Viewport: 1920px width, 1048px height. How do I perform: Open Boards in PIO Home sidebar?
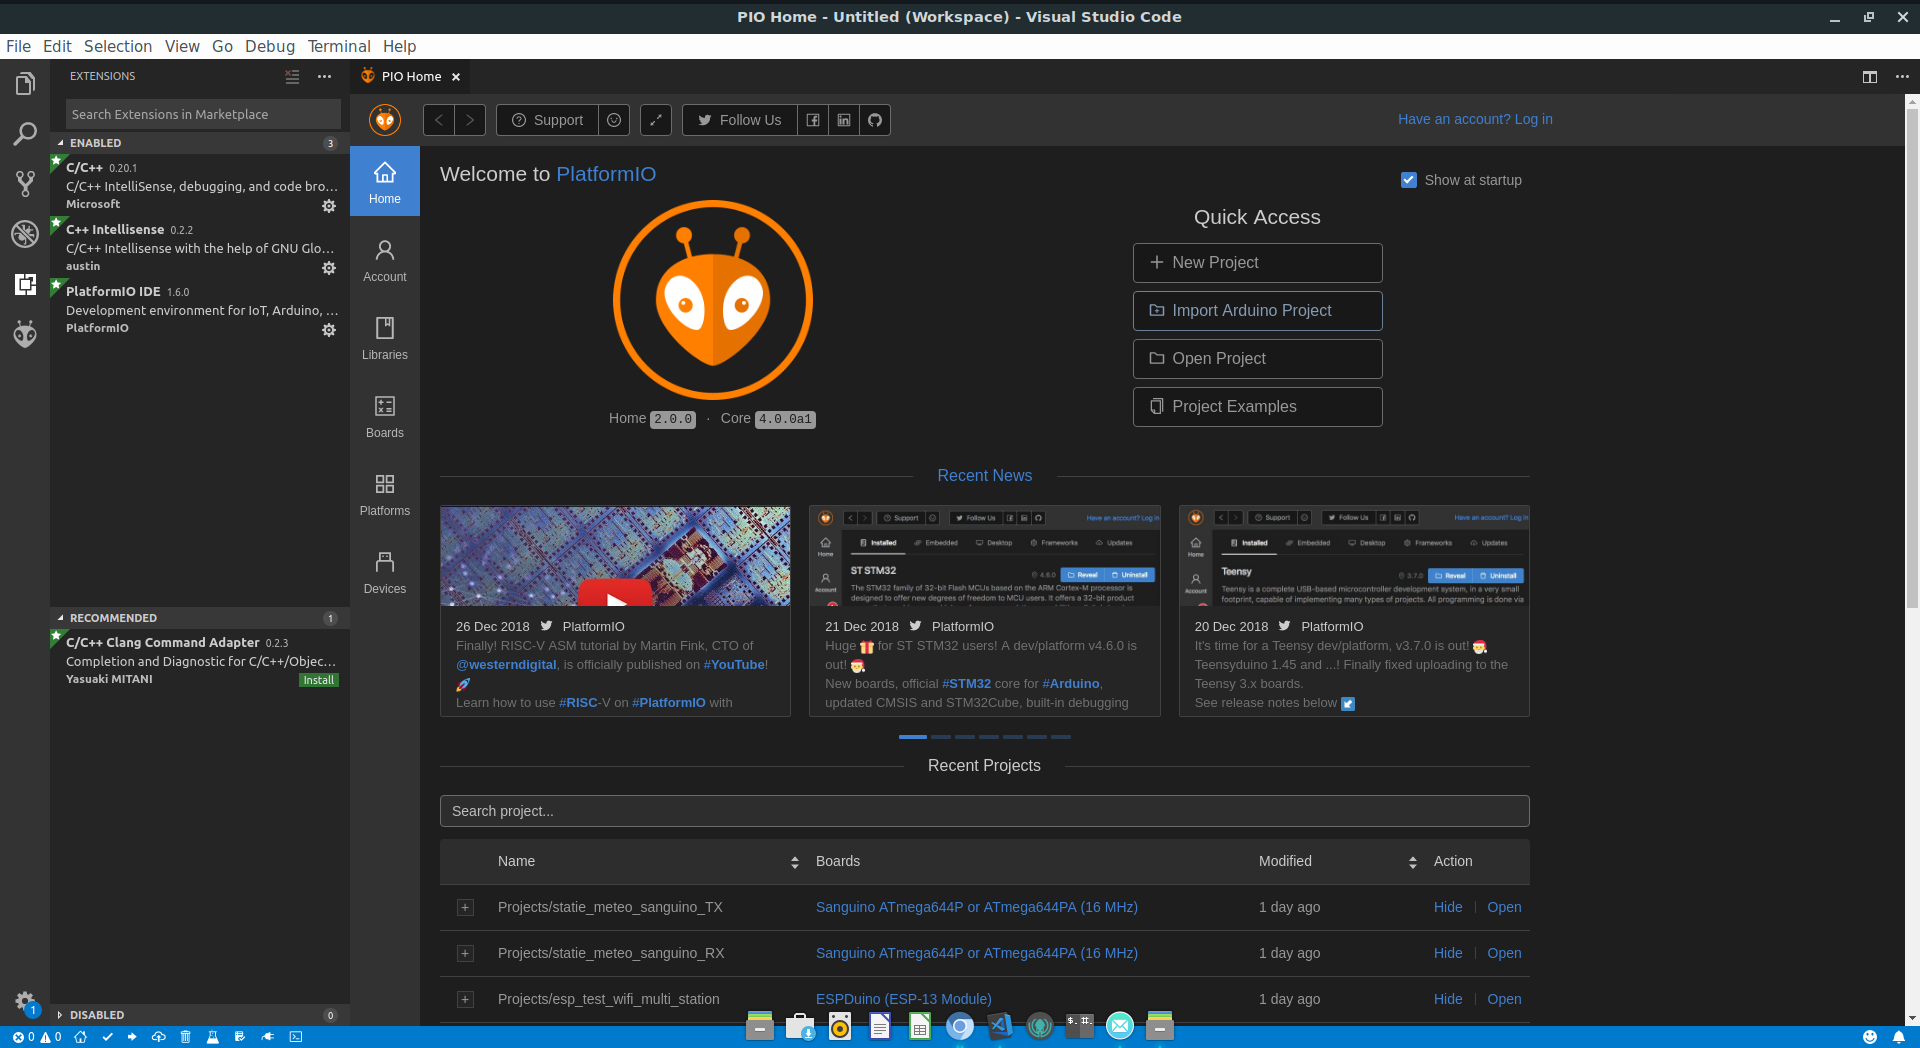385,416
